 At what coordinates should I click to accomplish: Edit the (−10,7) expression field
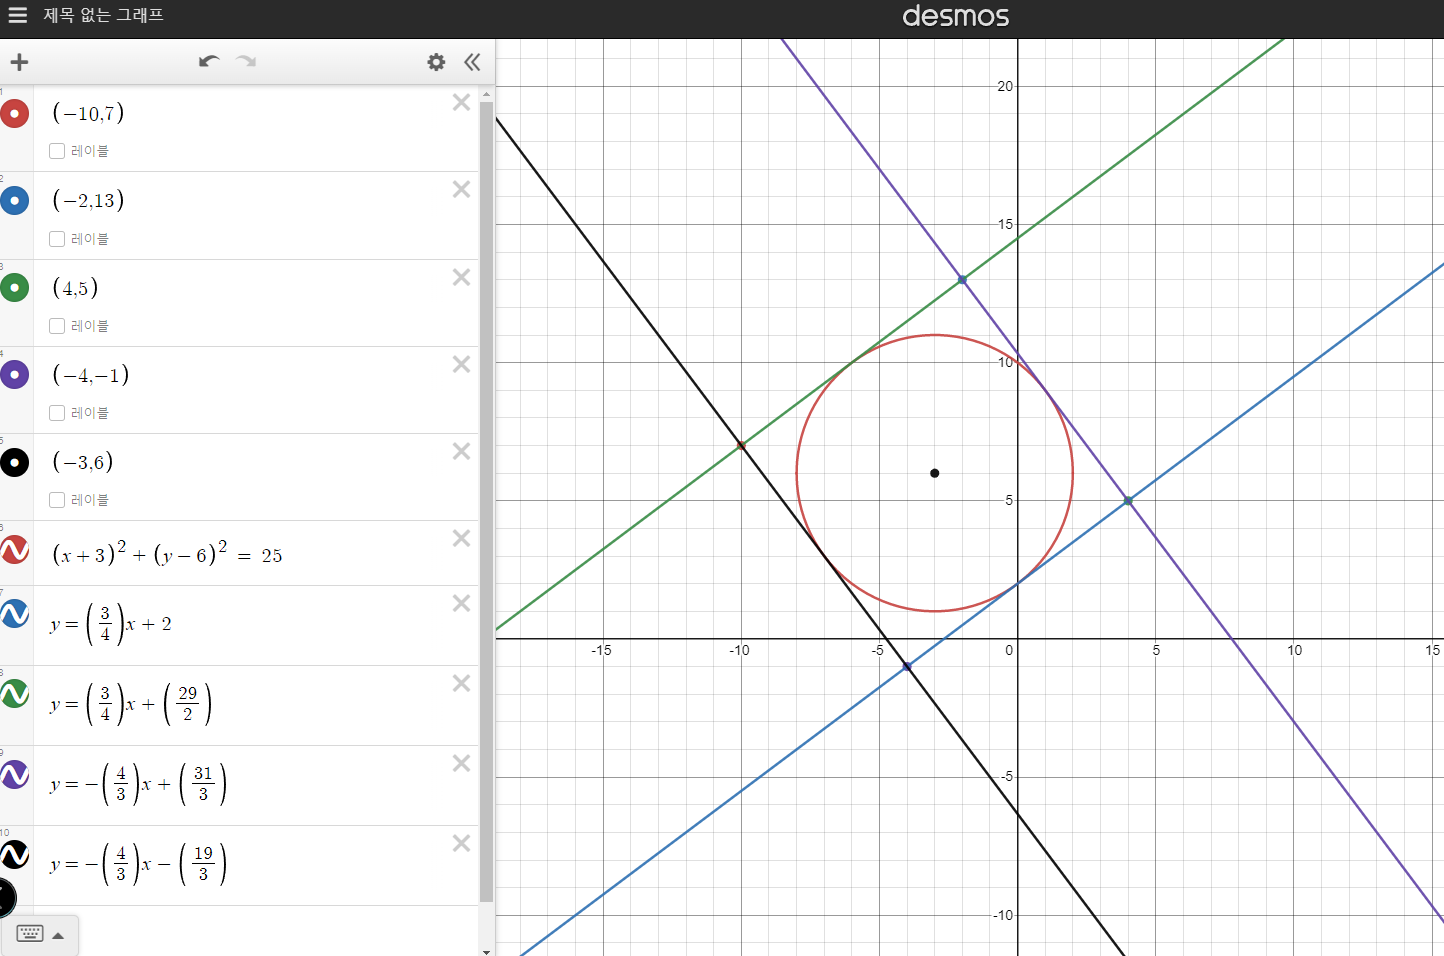click(88, 113)
